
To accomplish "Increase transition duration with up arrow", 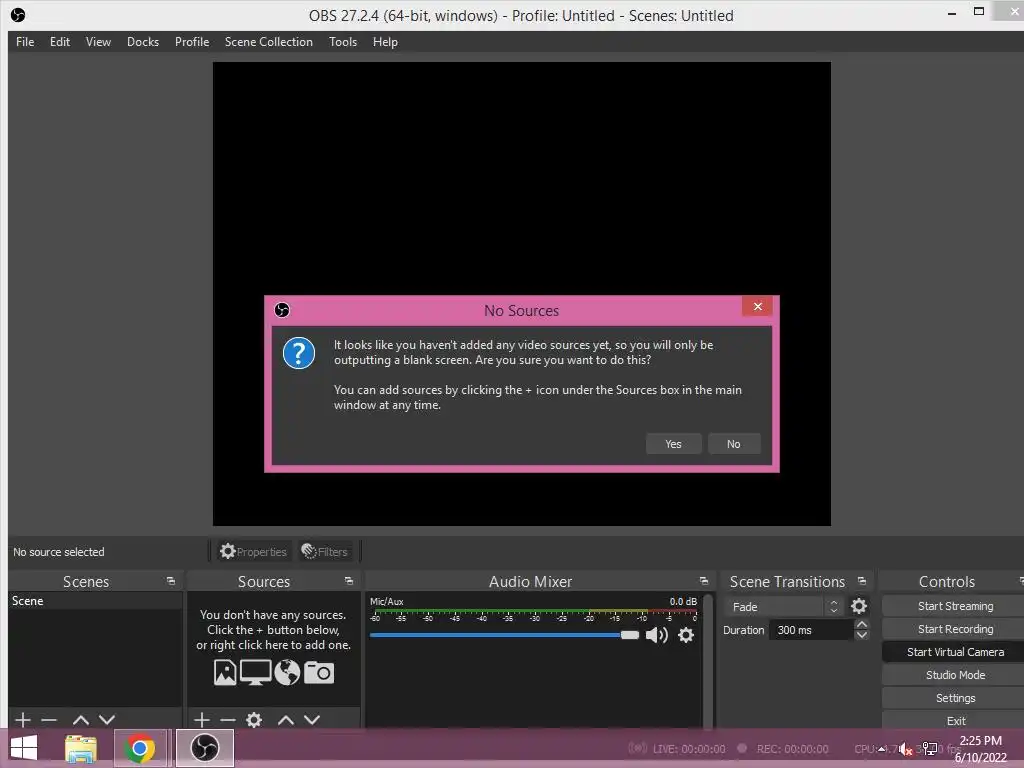I will click(x=862, y=624).
